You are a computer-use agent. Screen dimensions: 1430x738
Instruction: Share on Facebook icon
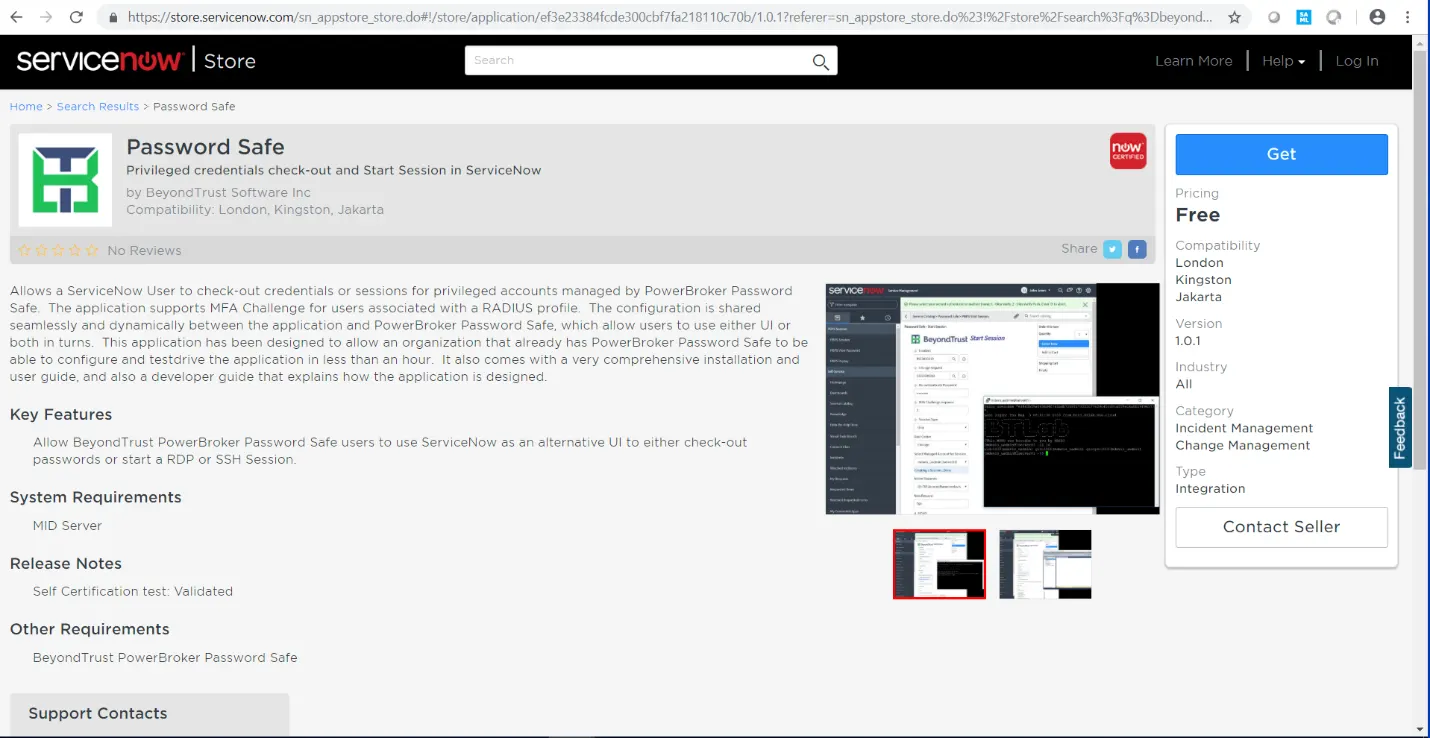pos(1137,249)
